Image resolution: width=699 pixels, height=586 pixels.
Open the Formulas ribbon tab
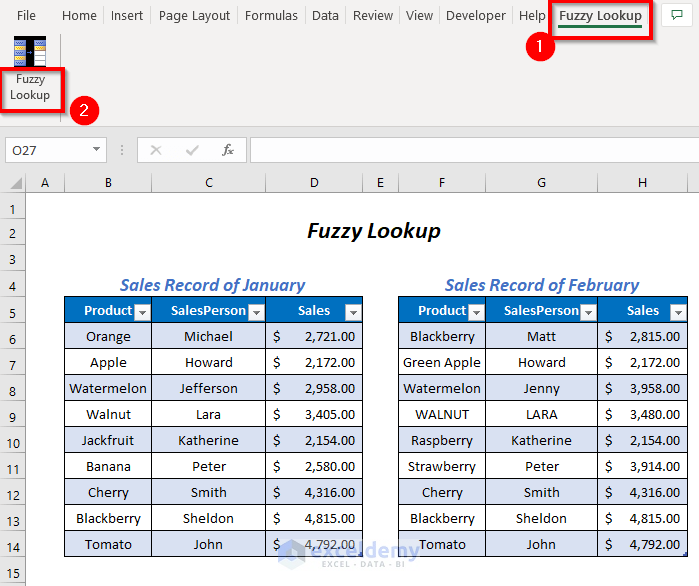(x=271, y=16)
